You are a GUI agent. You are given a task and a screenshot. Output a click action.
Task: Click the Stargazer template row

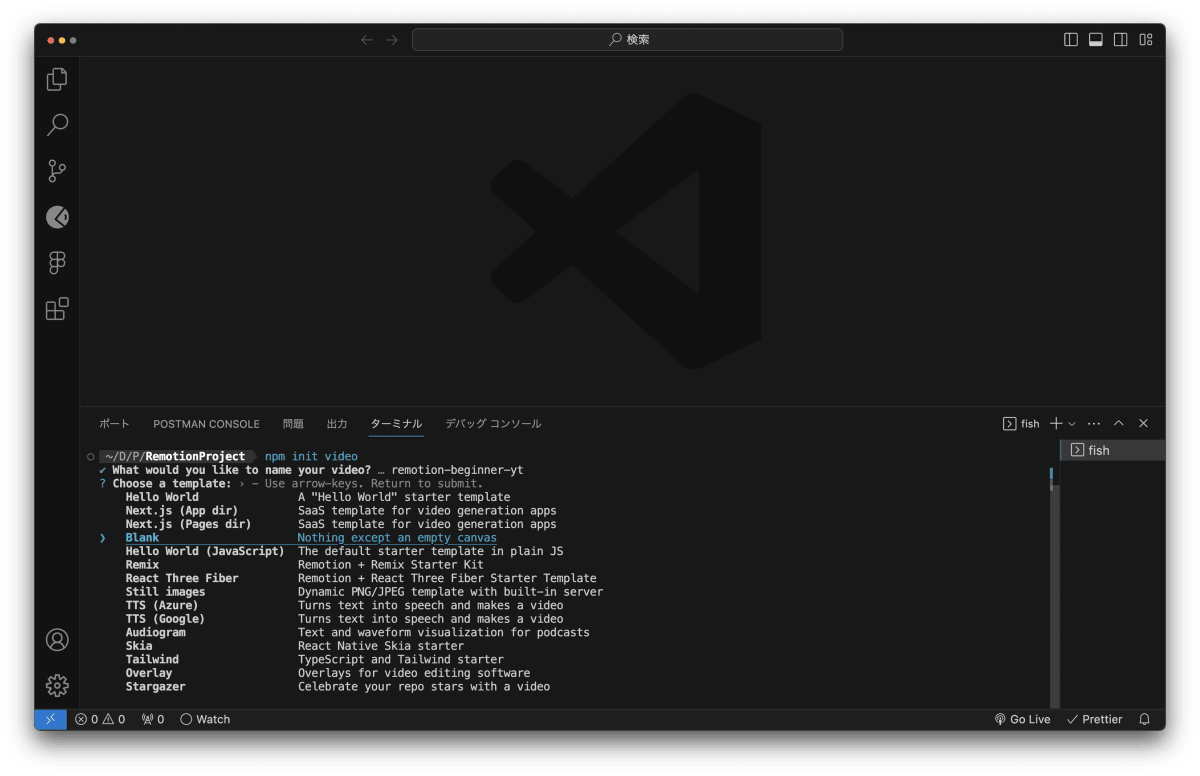coord(338,686)
